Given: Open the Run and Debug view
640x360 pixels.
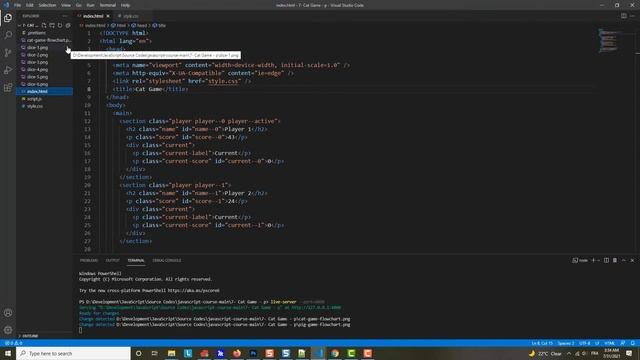Looking at the screenshot, I should pos(8,70).
